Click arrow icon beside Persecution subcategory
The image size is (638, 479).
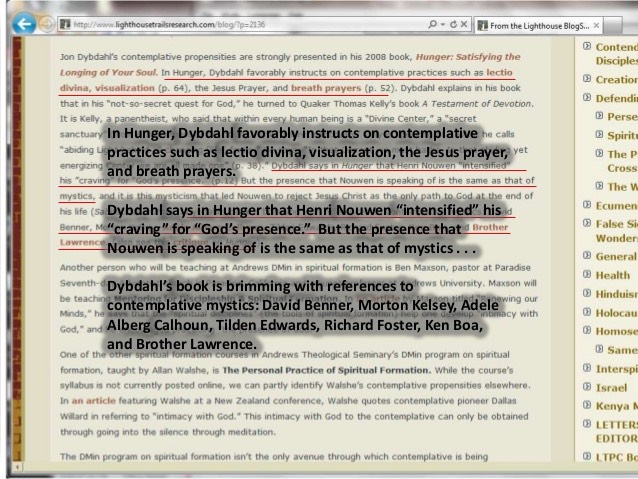[599, 116]
